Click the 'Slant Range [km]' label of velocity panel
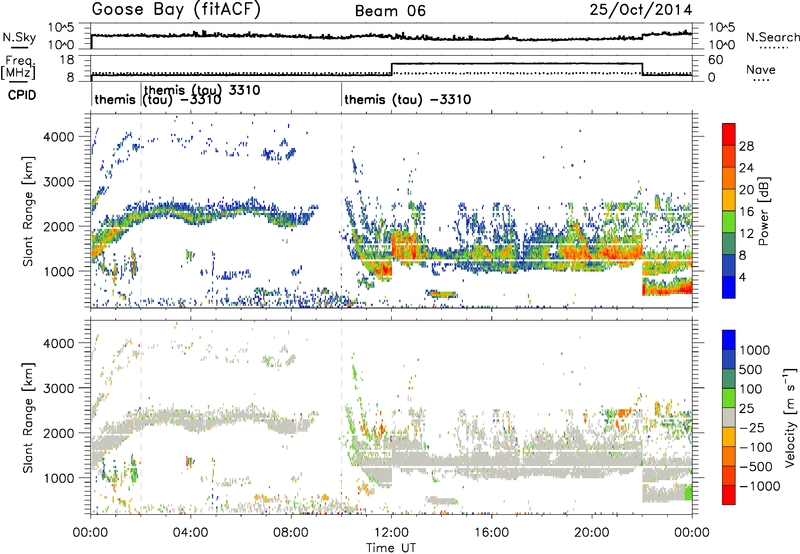800x554 pixels. [x=28, y=417]
